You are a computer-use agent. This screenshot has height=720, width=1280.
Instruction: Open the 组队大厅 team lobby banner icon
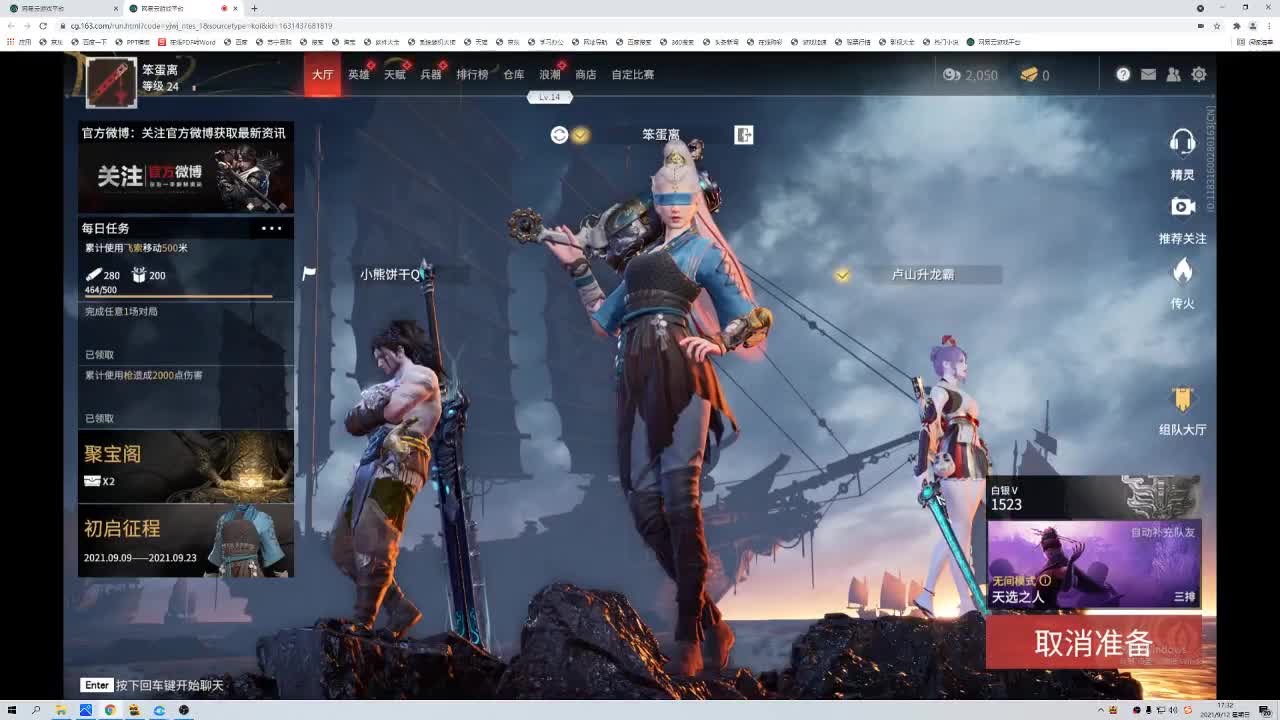click(x=1183, y=399)
